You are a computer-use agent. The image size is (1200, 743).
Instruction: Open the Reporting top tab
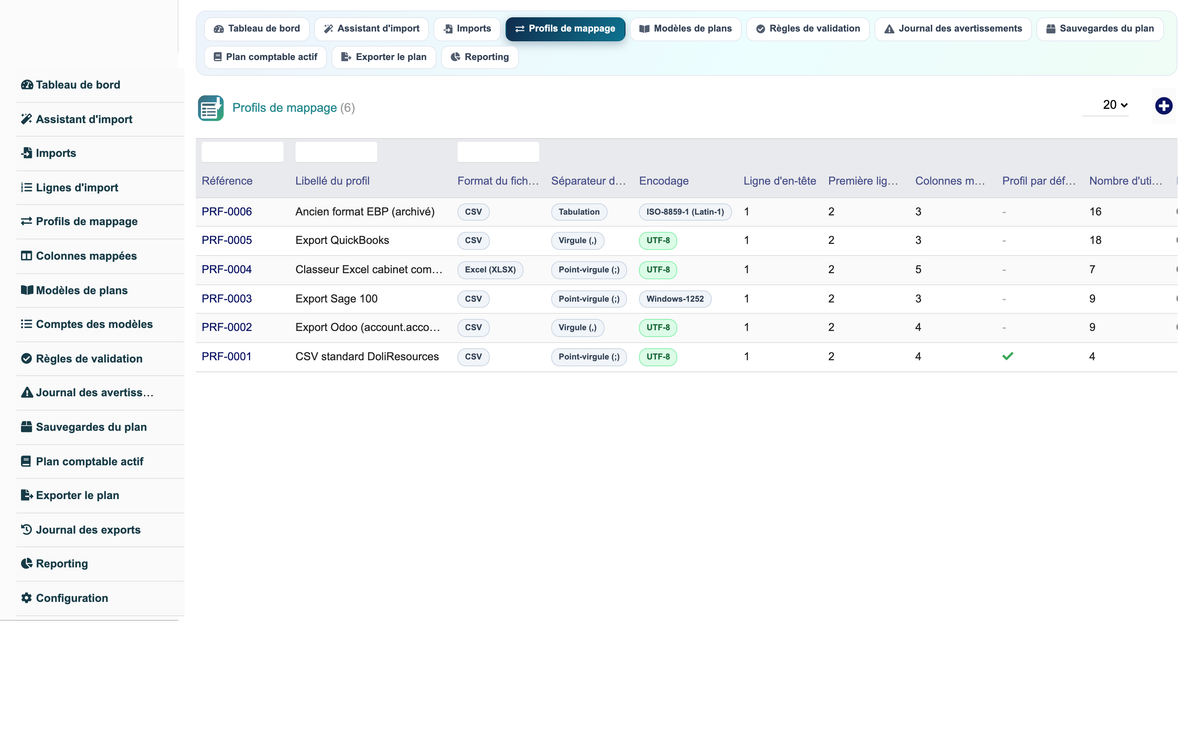click(x=479, y=57)
